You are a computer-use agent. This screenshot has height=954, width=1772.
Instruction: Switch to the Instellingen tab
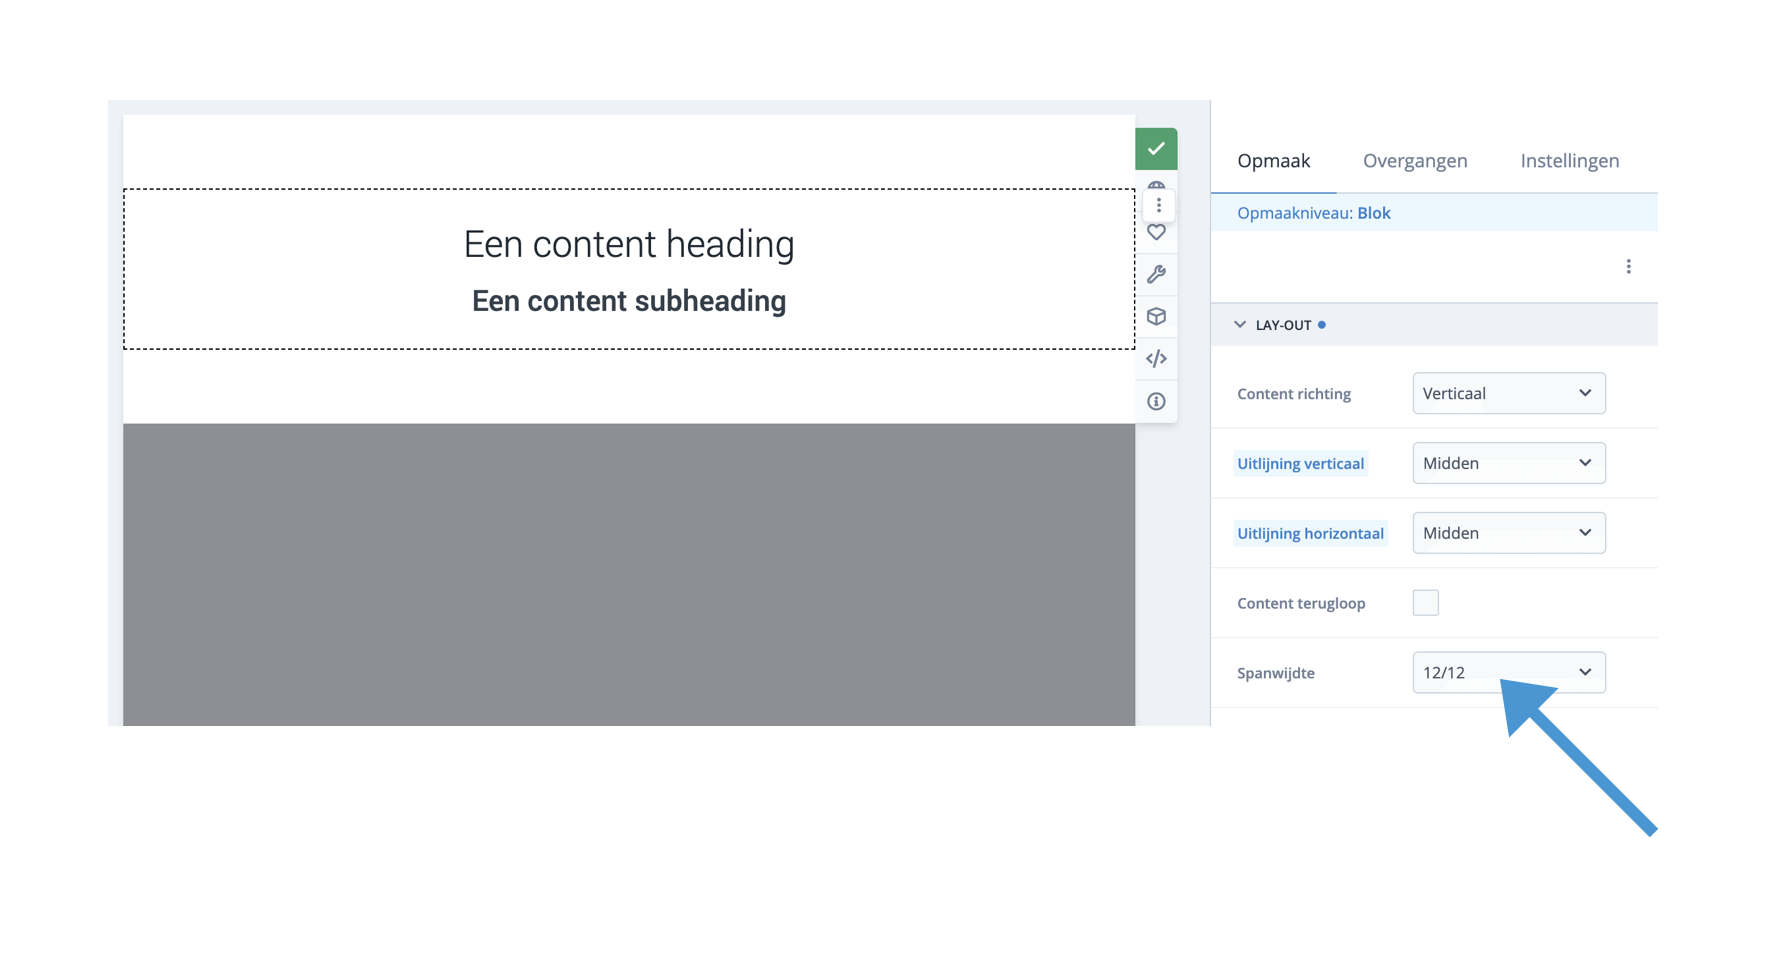[x=1569, y=161]
